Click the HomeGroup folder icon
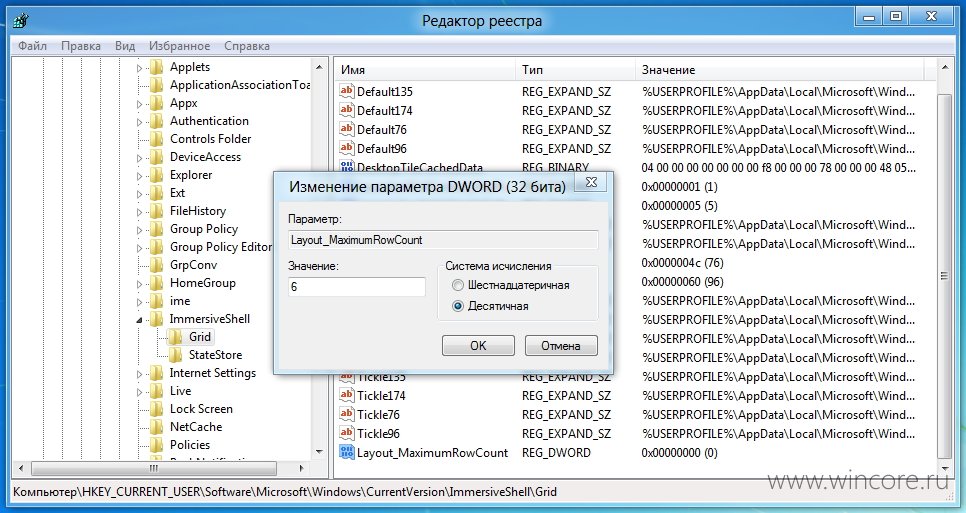This screenshot has width=966, height=513. 157,283
